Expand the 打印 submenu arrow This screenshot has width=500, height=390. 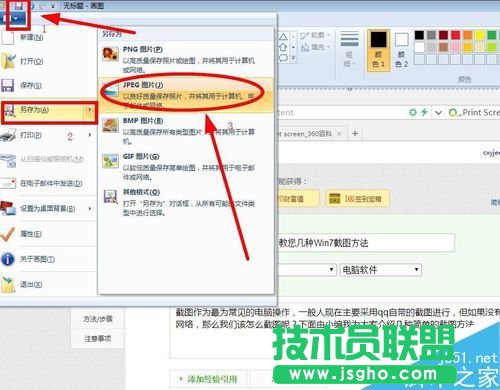[x=89, y=135]
